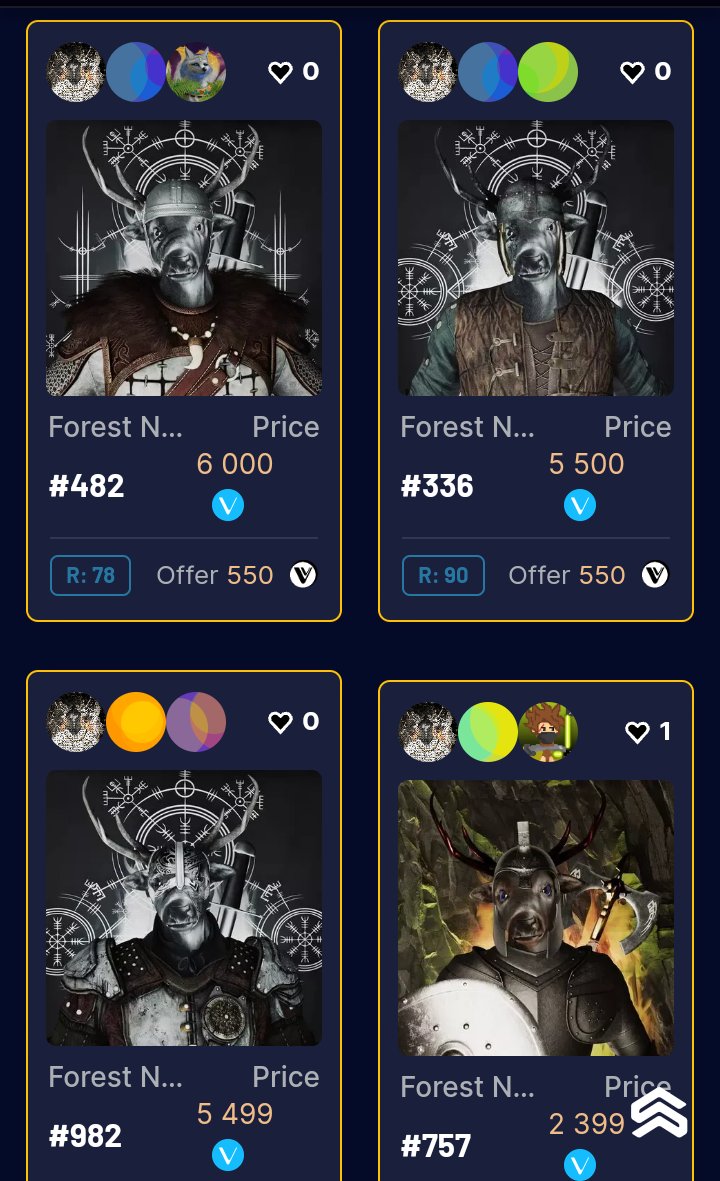
Task: Click the fox avatar on the #482 card
Action: pos(196,72)
